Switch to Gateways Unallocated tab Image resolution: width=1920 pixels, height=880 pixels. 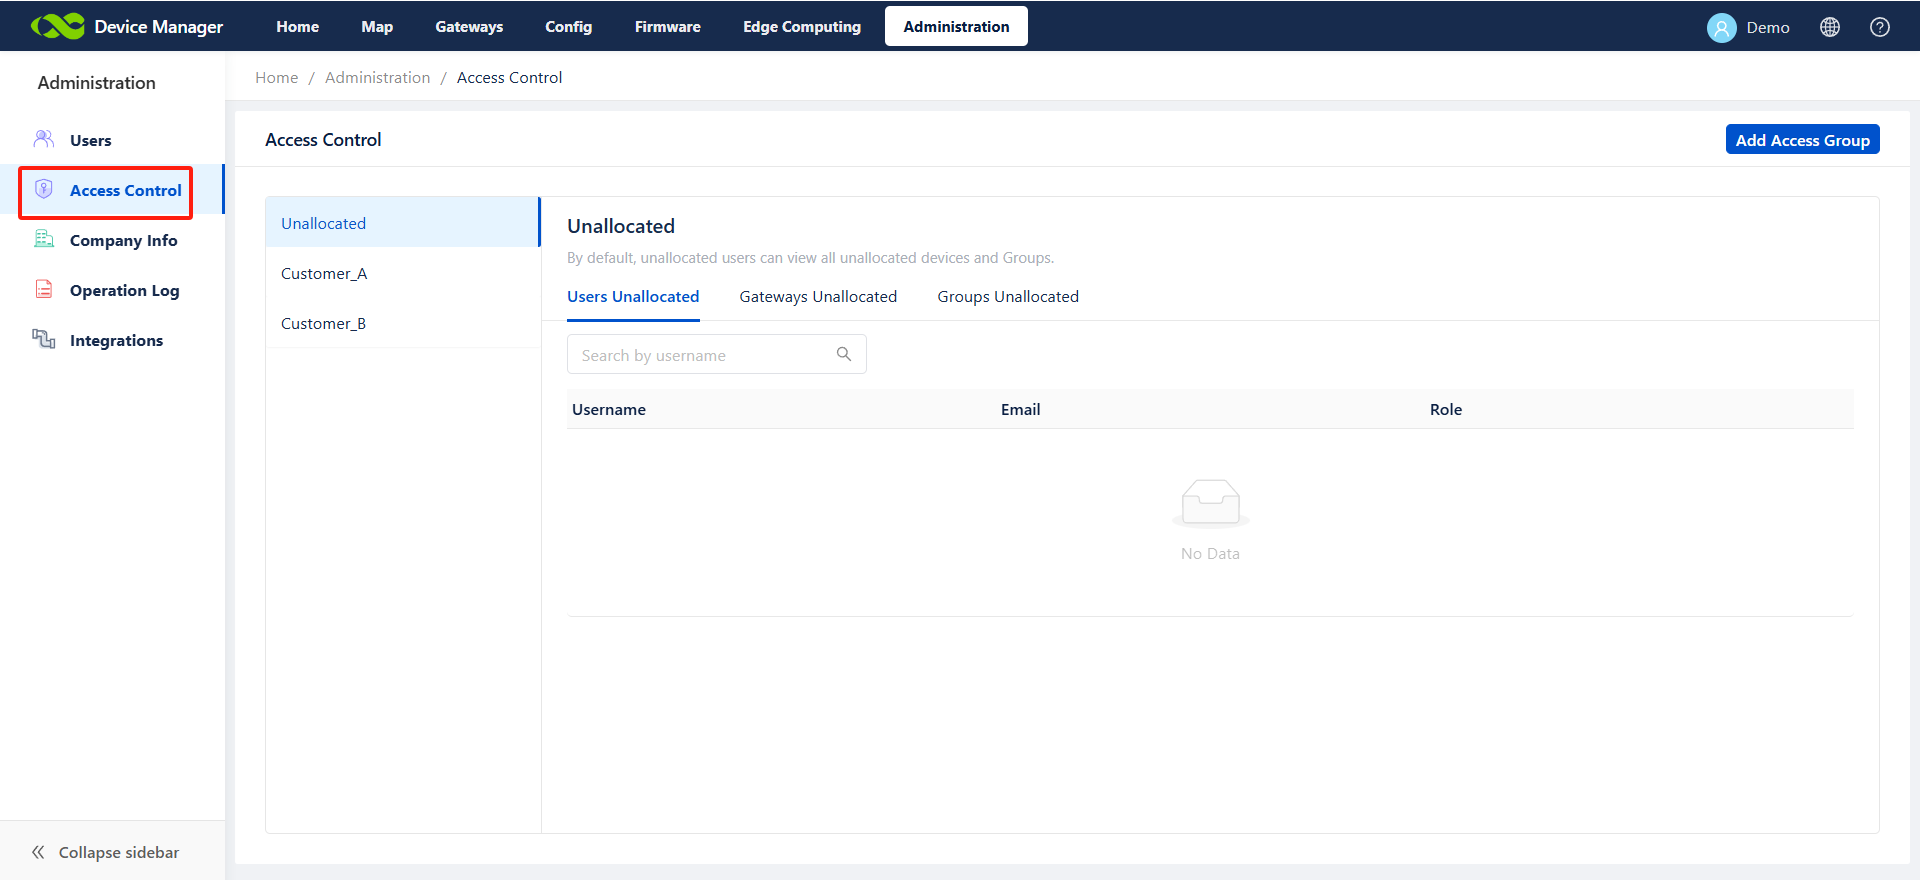817,297
